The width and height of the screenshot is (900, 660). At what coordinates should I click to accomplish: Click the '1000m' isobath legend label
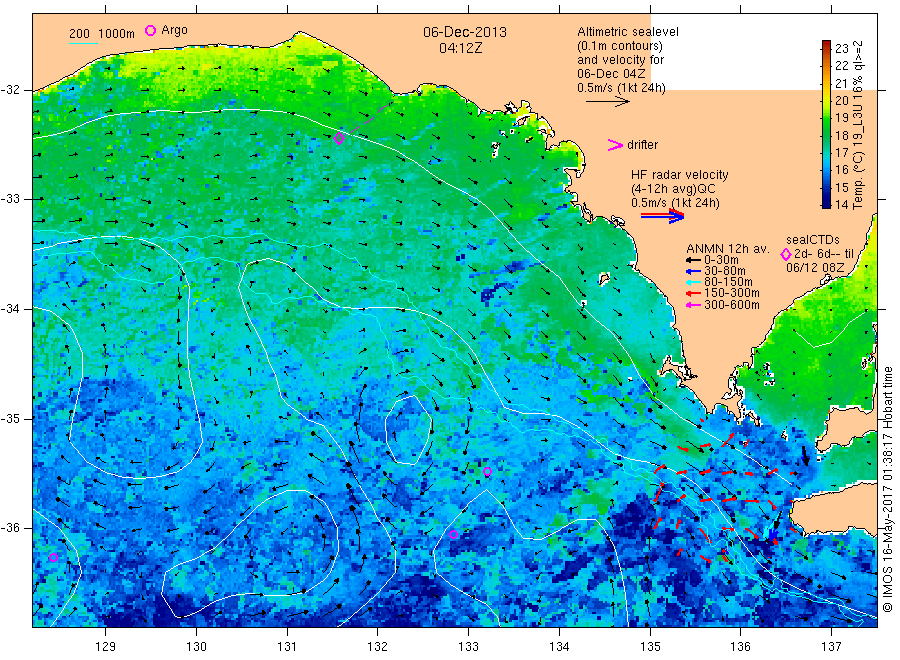tap(117, 34)
